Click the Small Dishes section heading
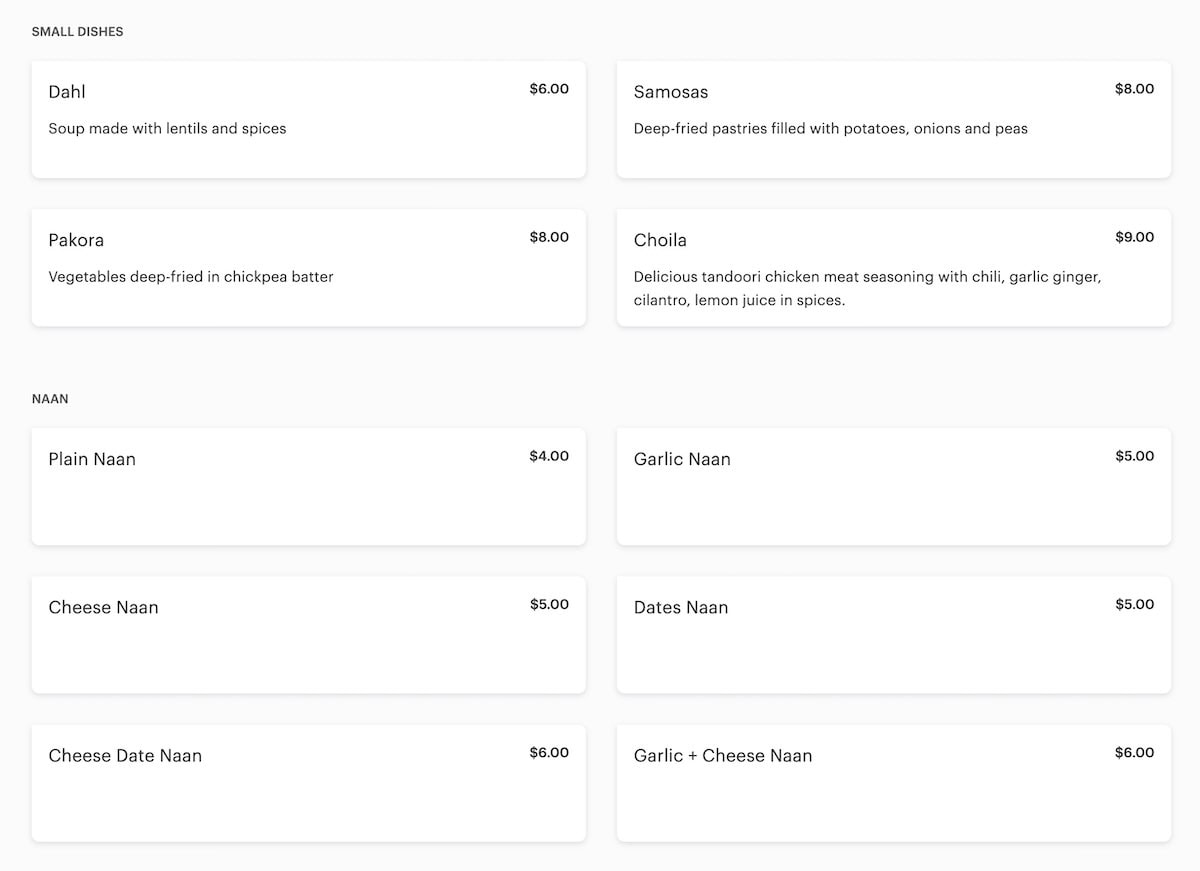Screen dimensions: 1200x871 coord(77,32)
